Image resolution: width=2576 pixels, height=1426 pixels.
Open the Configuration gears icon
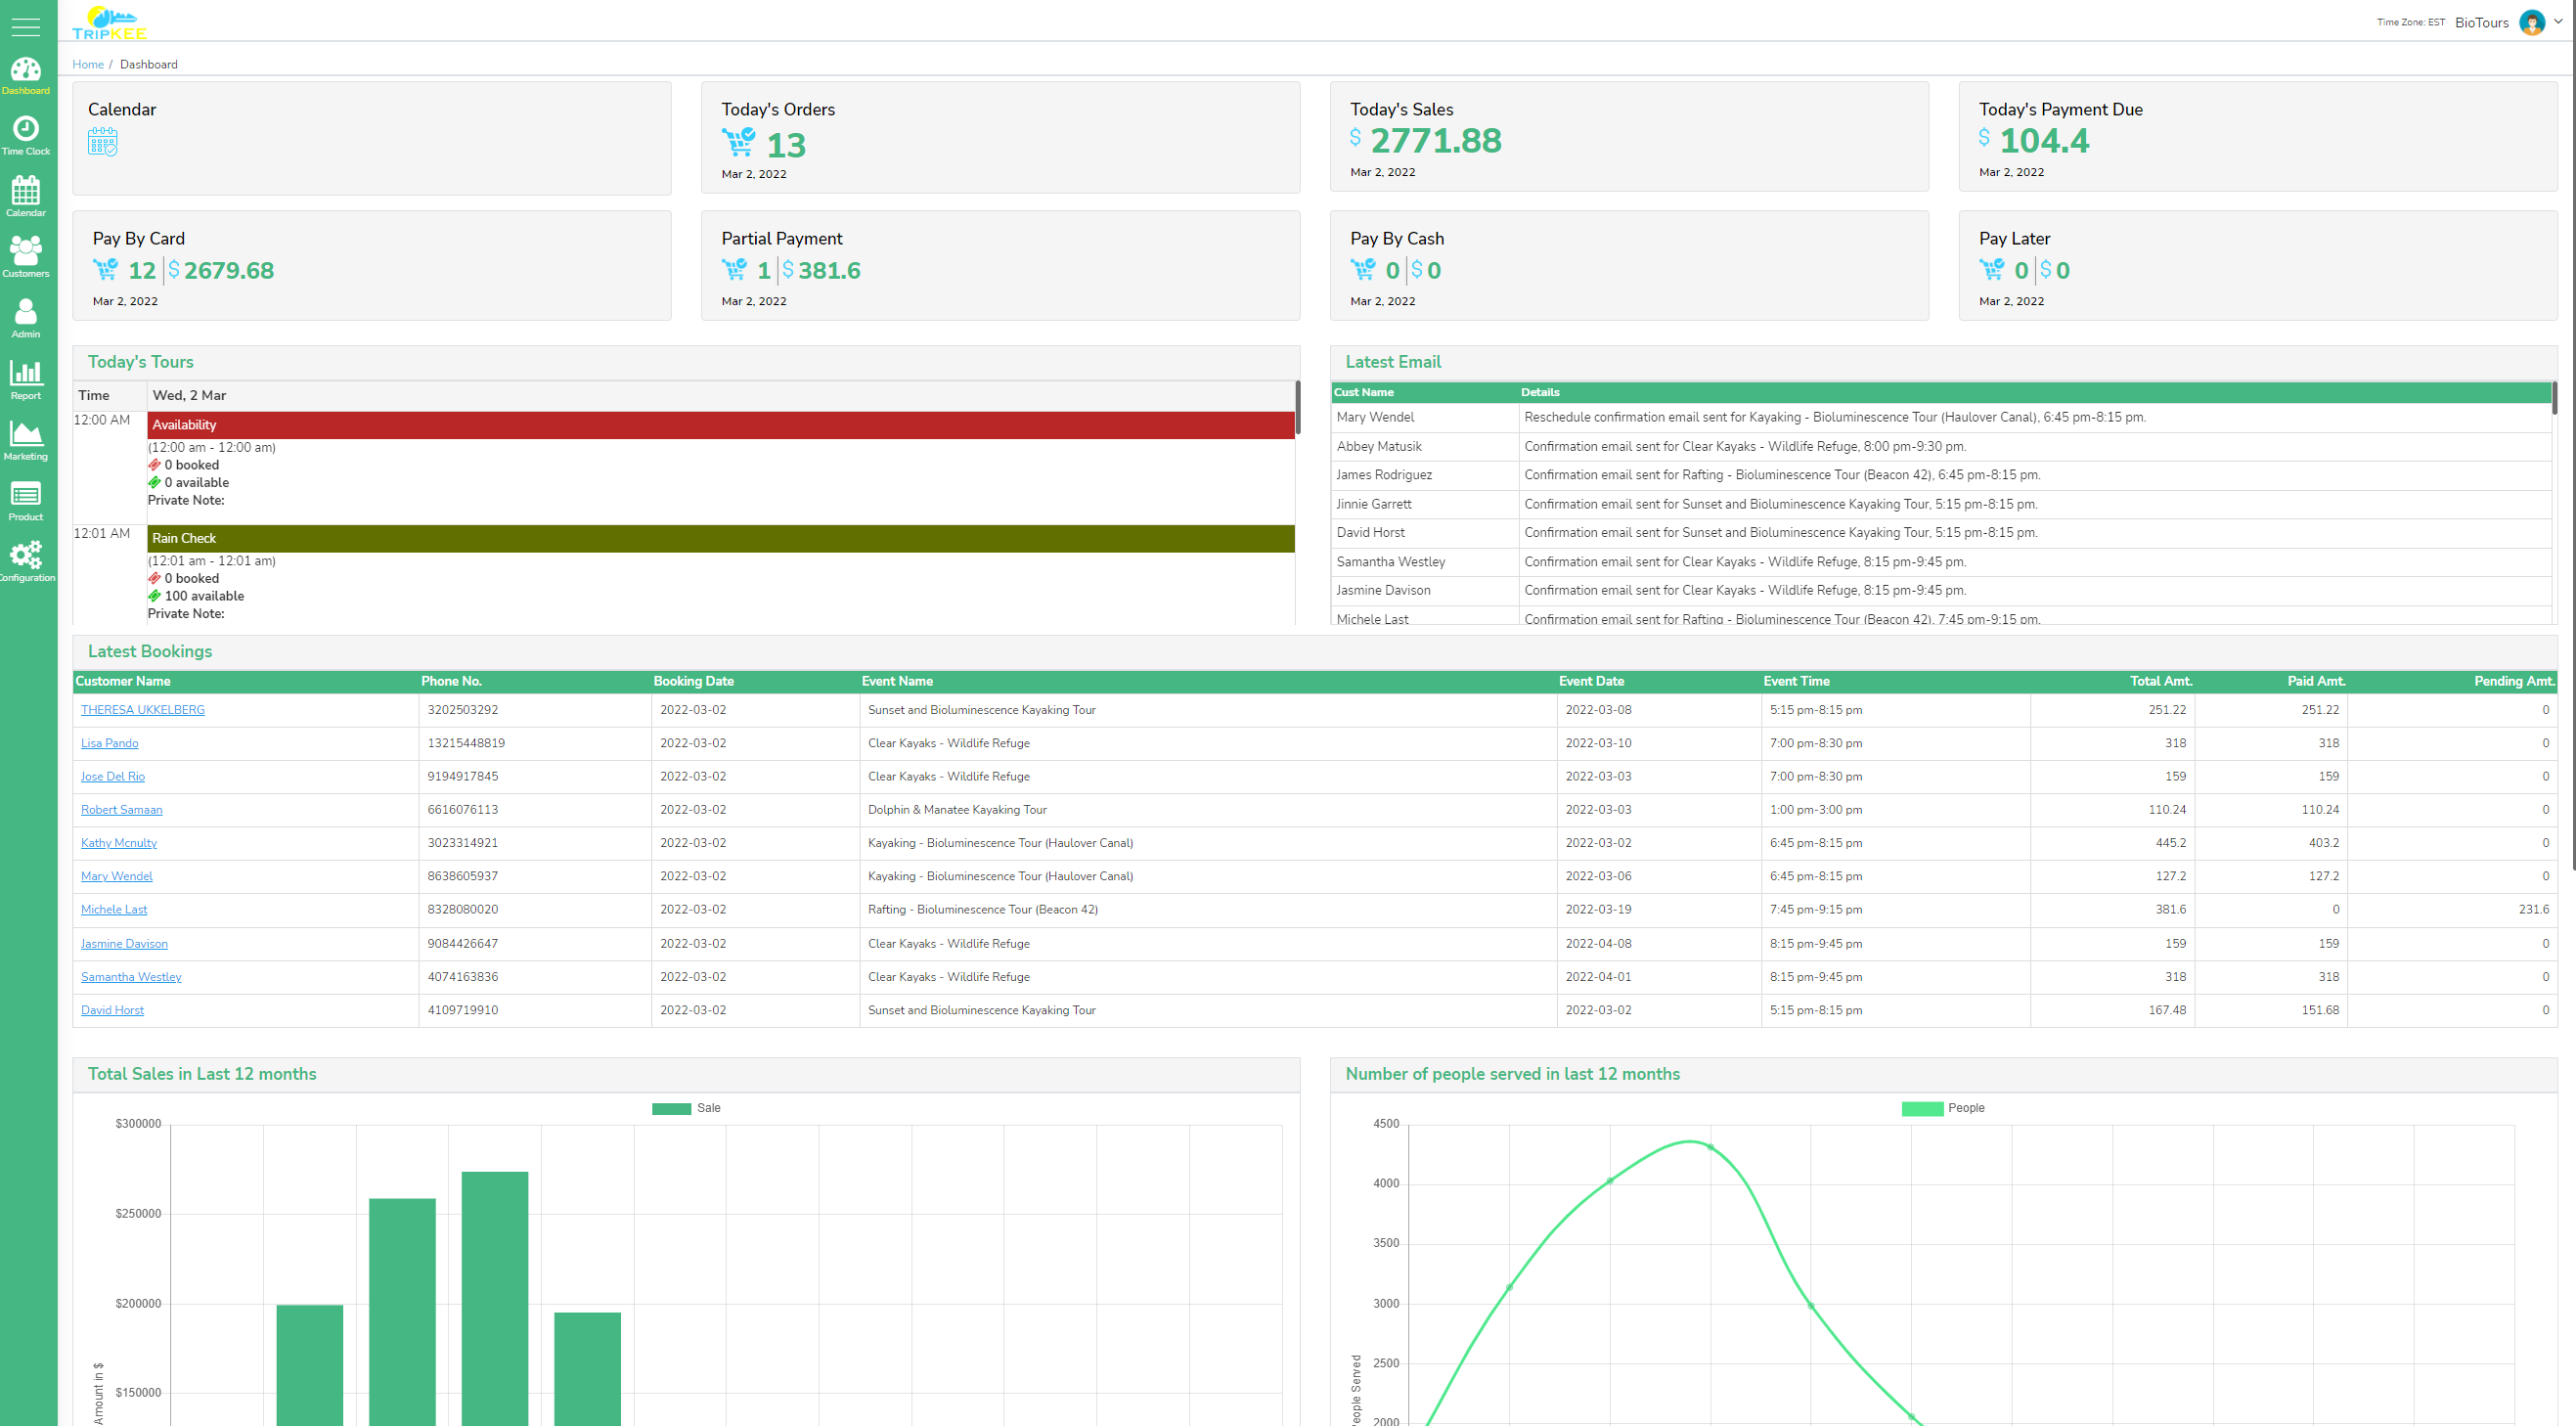(x=26, y=560)
